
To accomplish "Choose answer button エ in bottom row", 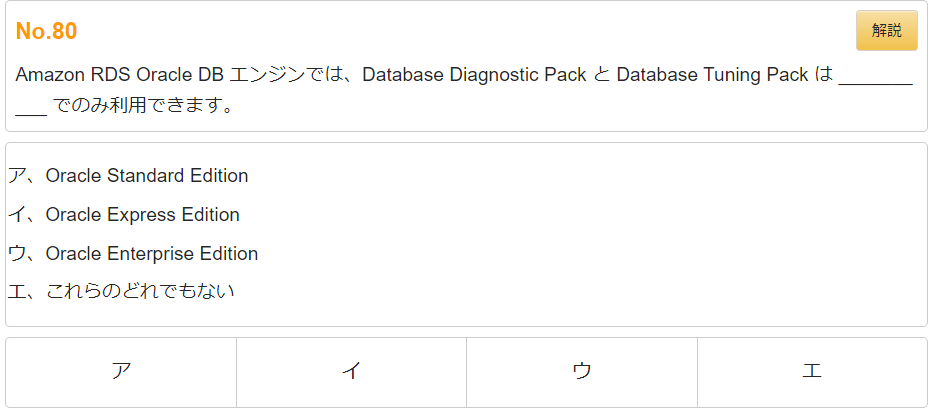I will click(x=812, y=372).
